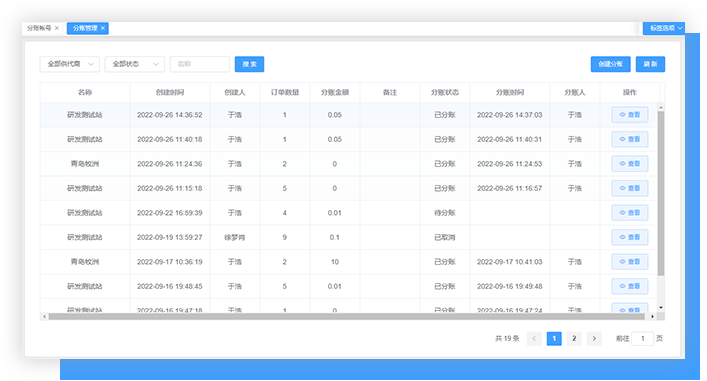Click the 前往 page number input

643,339
